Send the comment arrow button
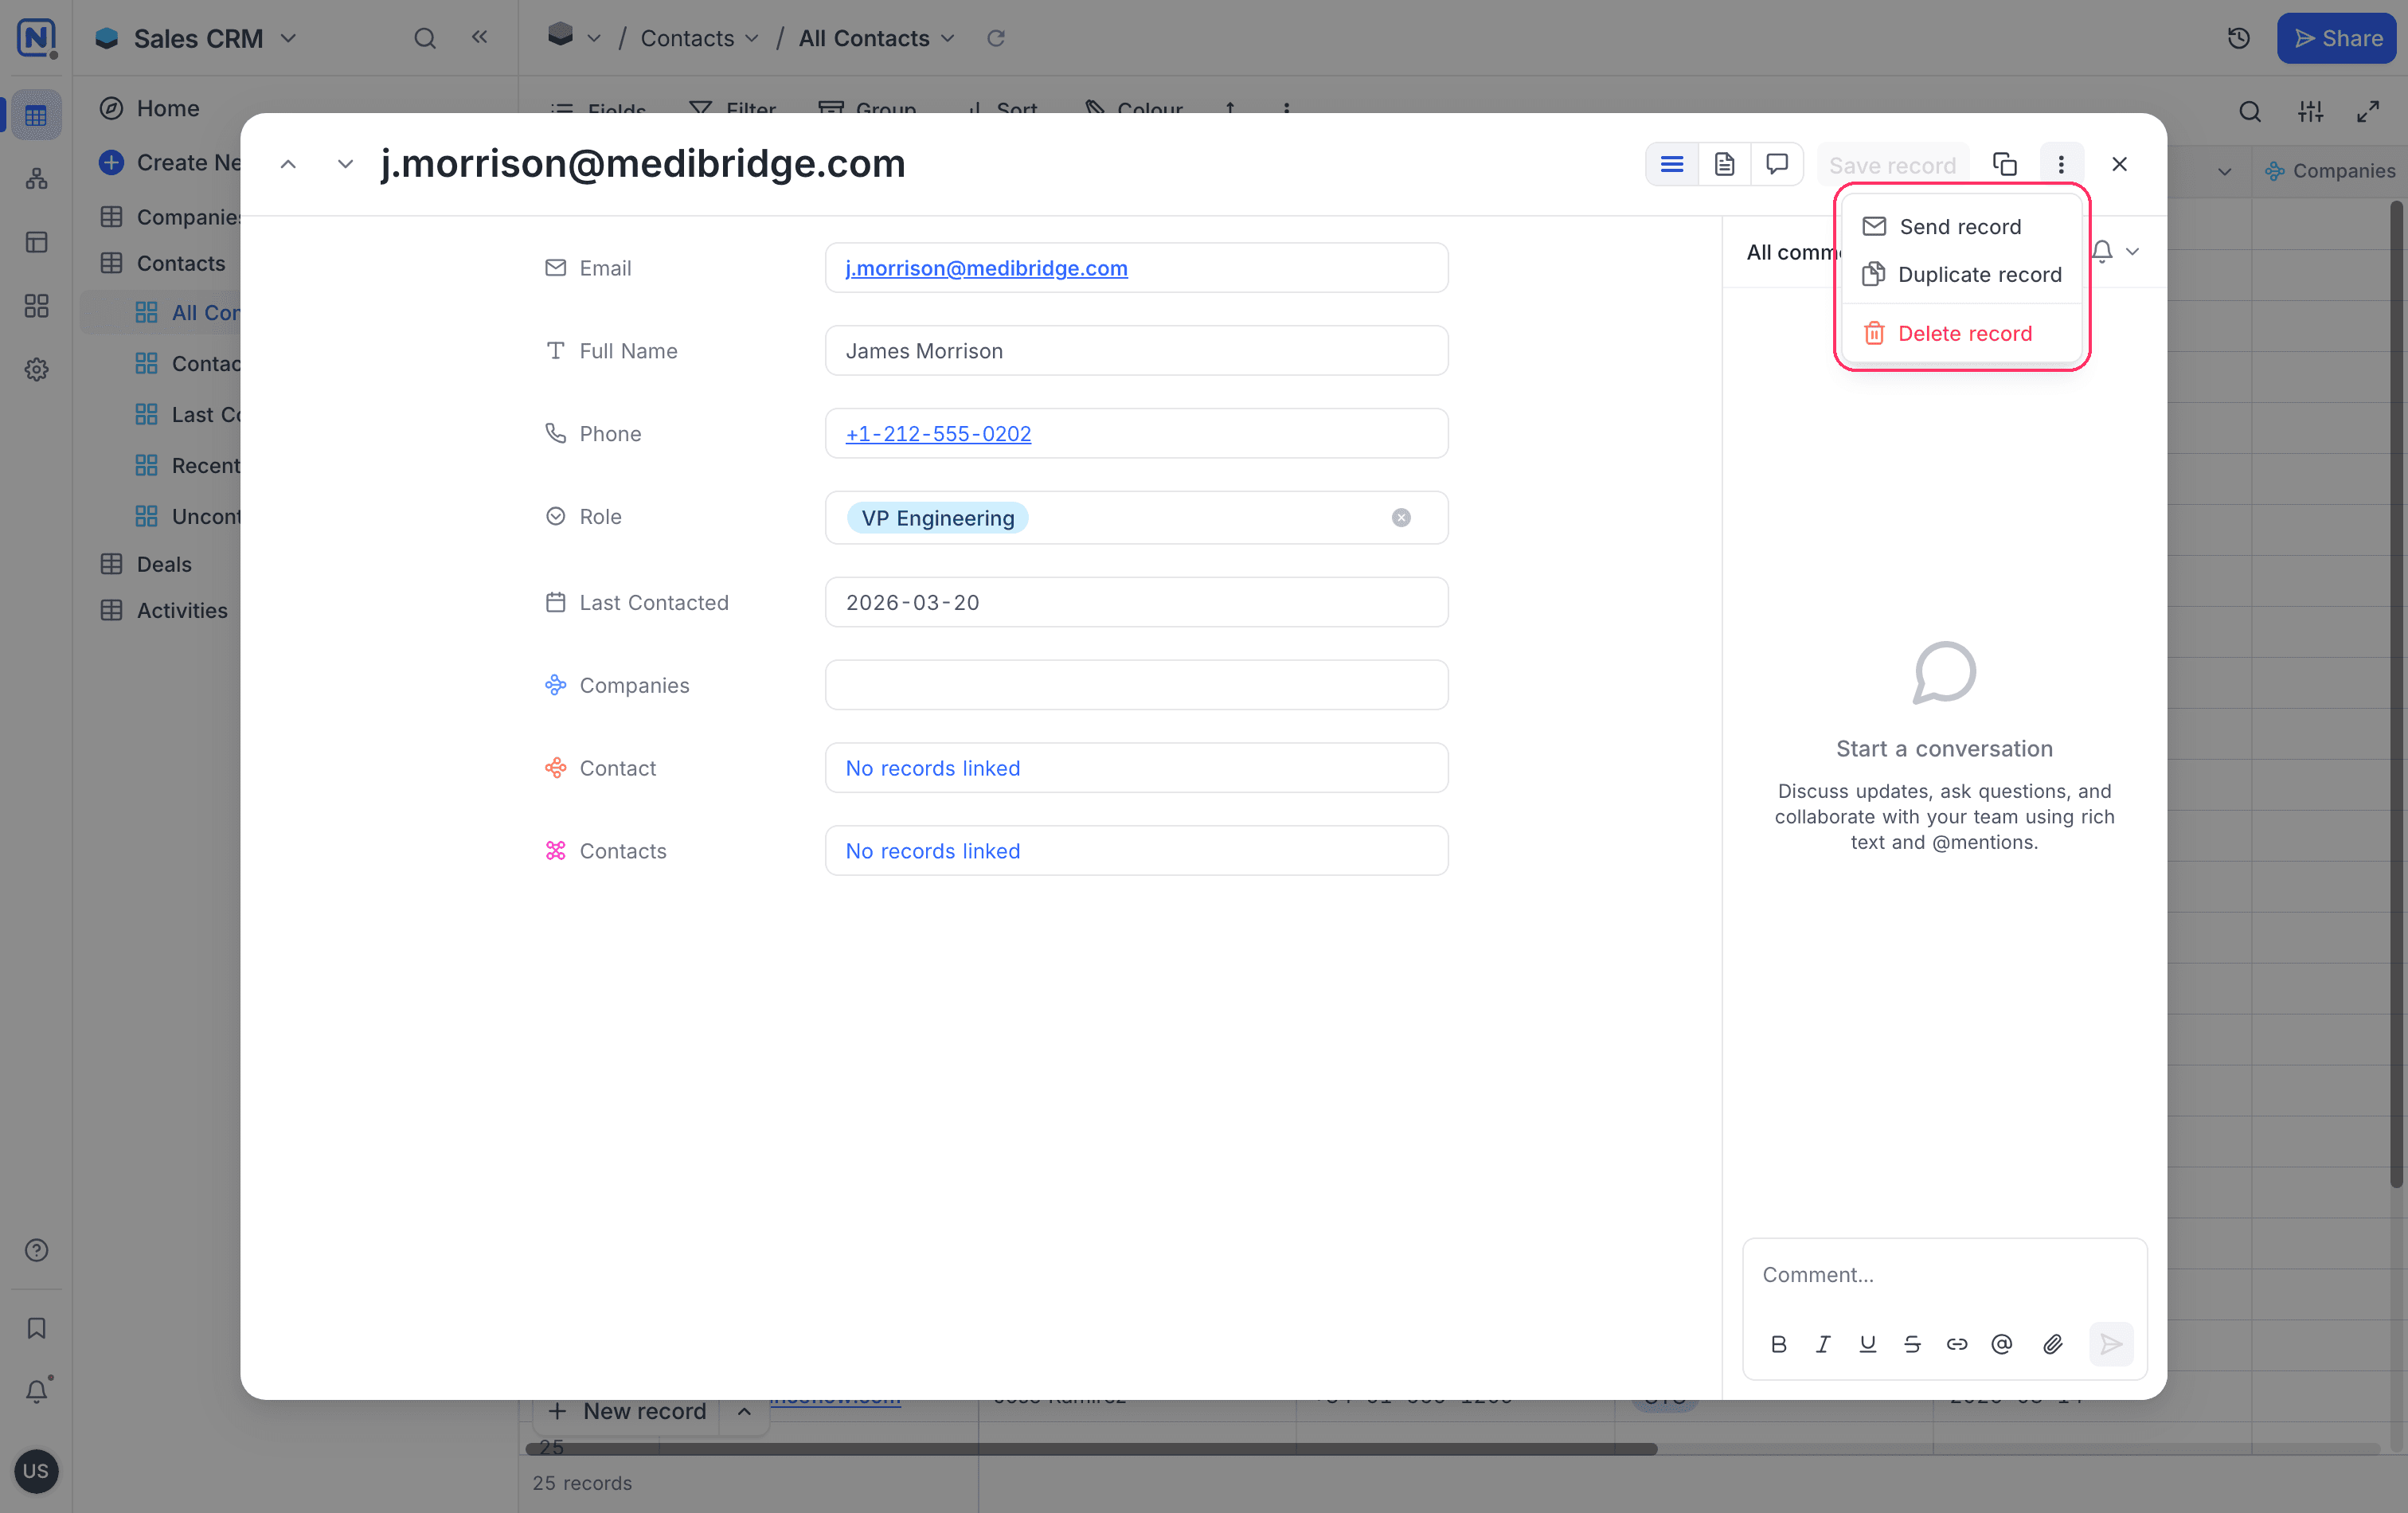The height and width of the screenshot is (1513, 2408). pyautogui.click(x=2111, y=1345)
